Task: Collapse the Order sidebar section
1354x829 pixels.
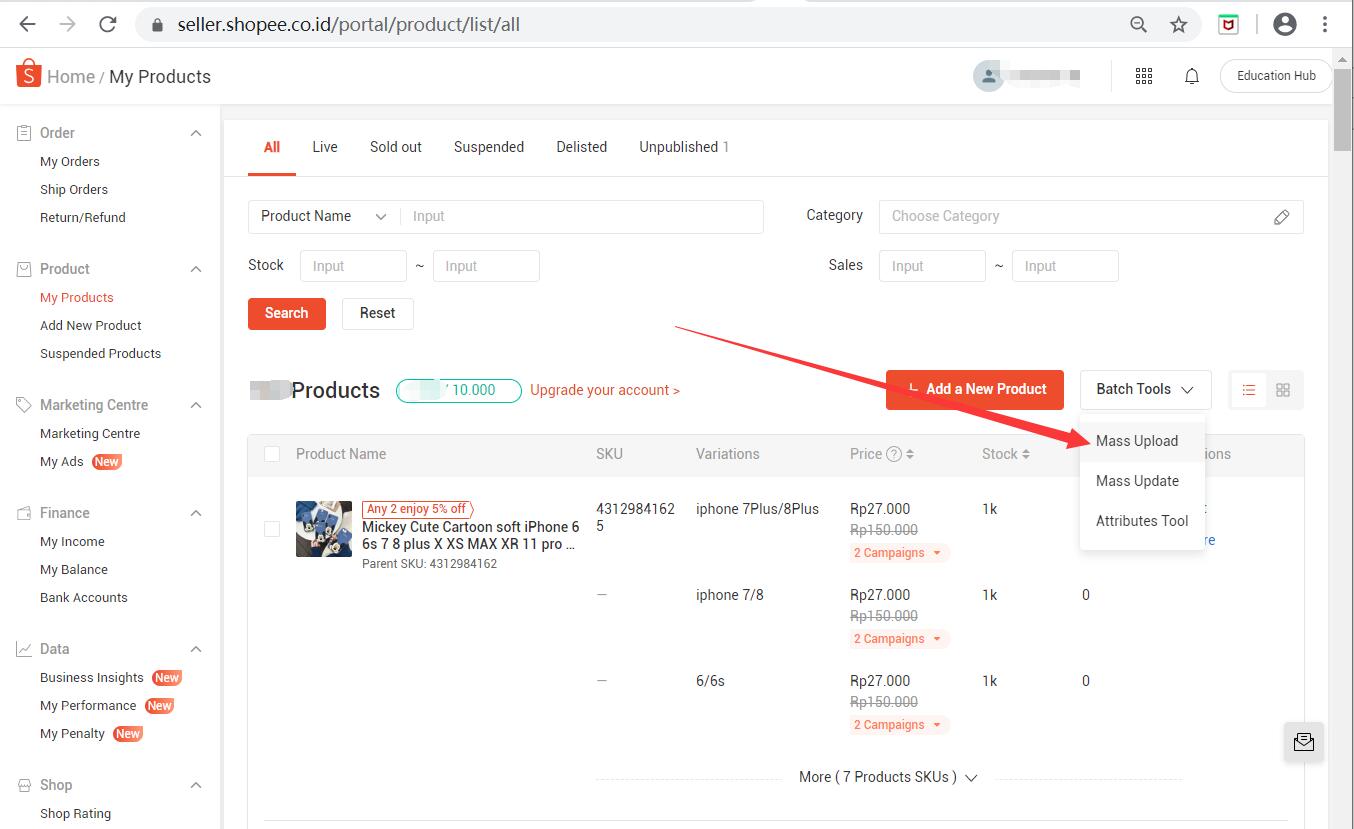Action: click(x=196, y=133)
